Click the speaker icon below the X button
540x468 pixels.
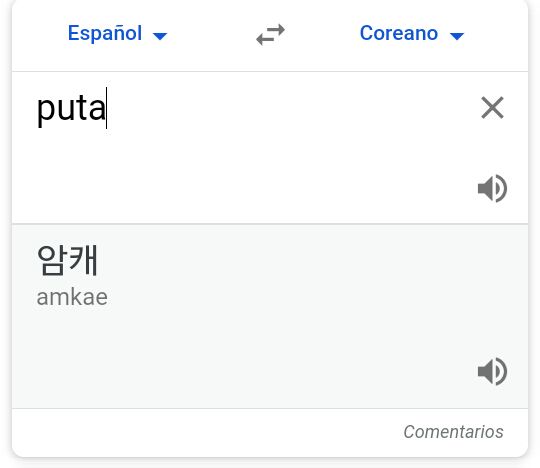[492, 188]
